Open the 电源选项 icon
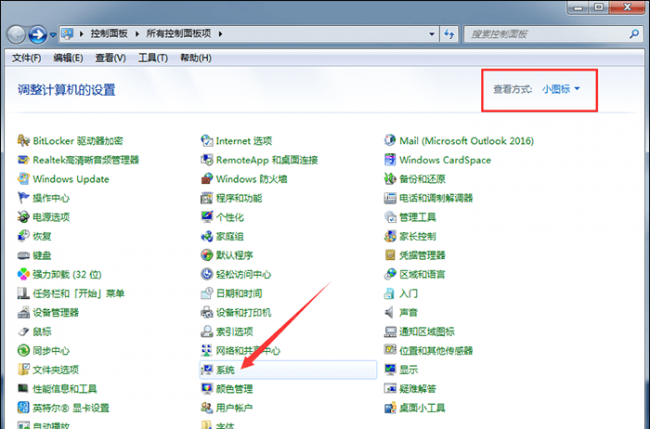The image size is (650, 429). point(23,217)
